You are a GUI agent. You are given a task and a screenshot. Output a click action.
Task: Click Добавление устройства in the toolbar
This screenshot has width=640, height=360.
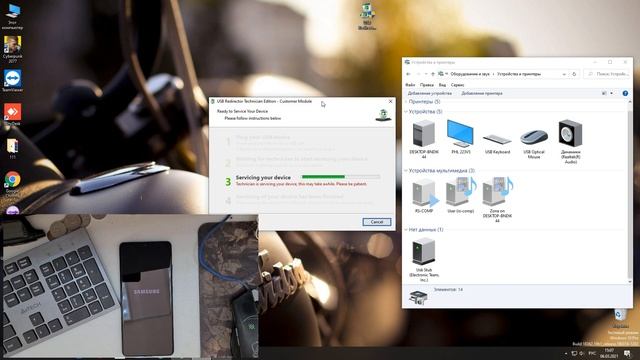[x=429, y=93]
